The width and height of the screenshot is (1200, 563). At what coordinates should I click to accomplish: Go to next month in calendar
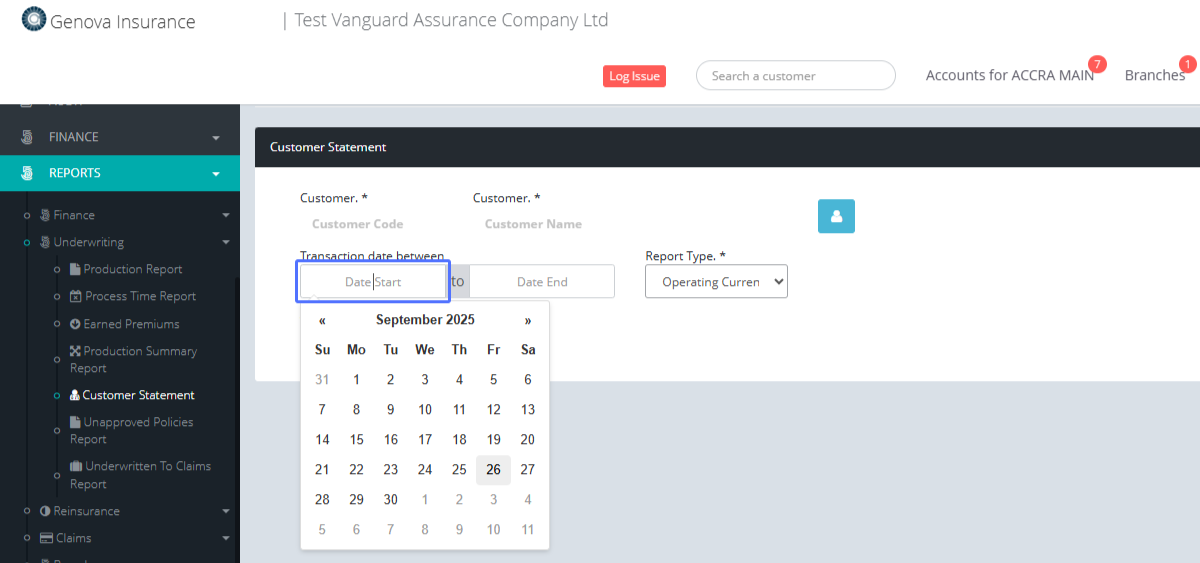(528, 320)
